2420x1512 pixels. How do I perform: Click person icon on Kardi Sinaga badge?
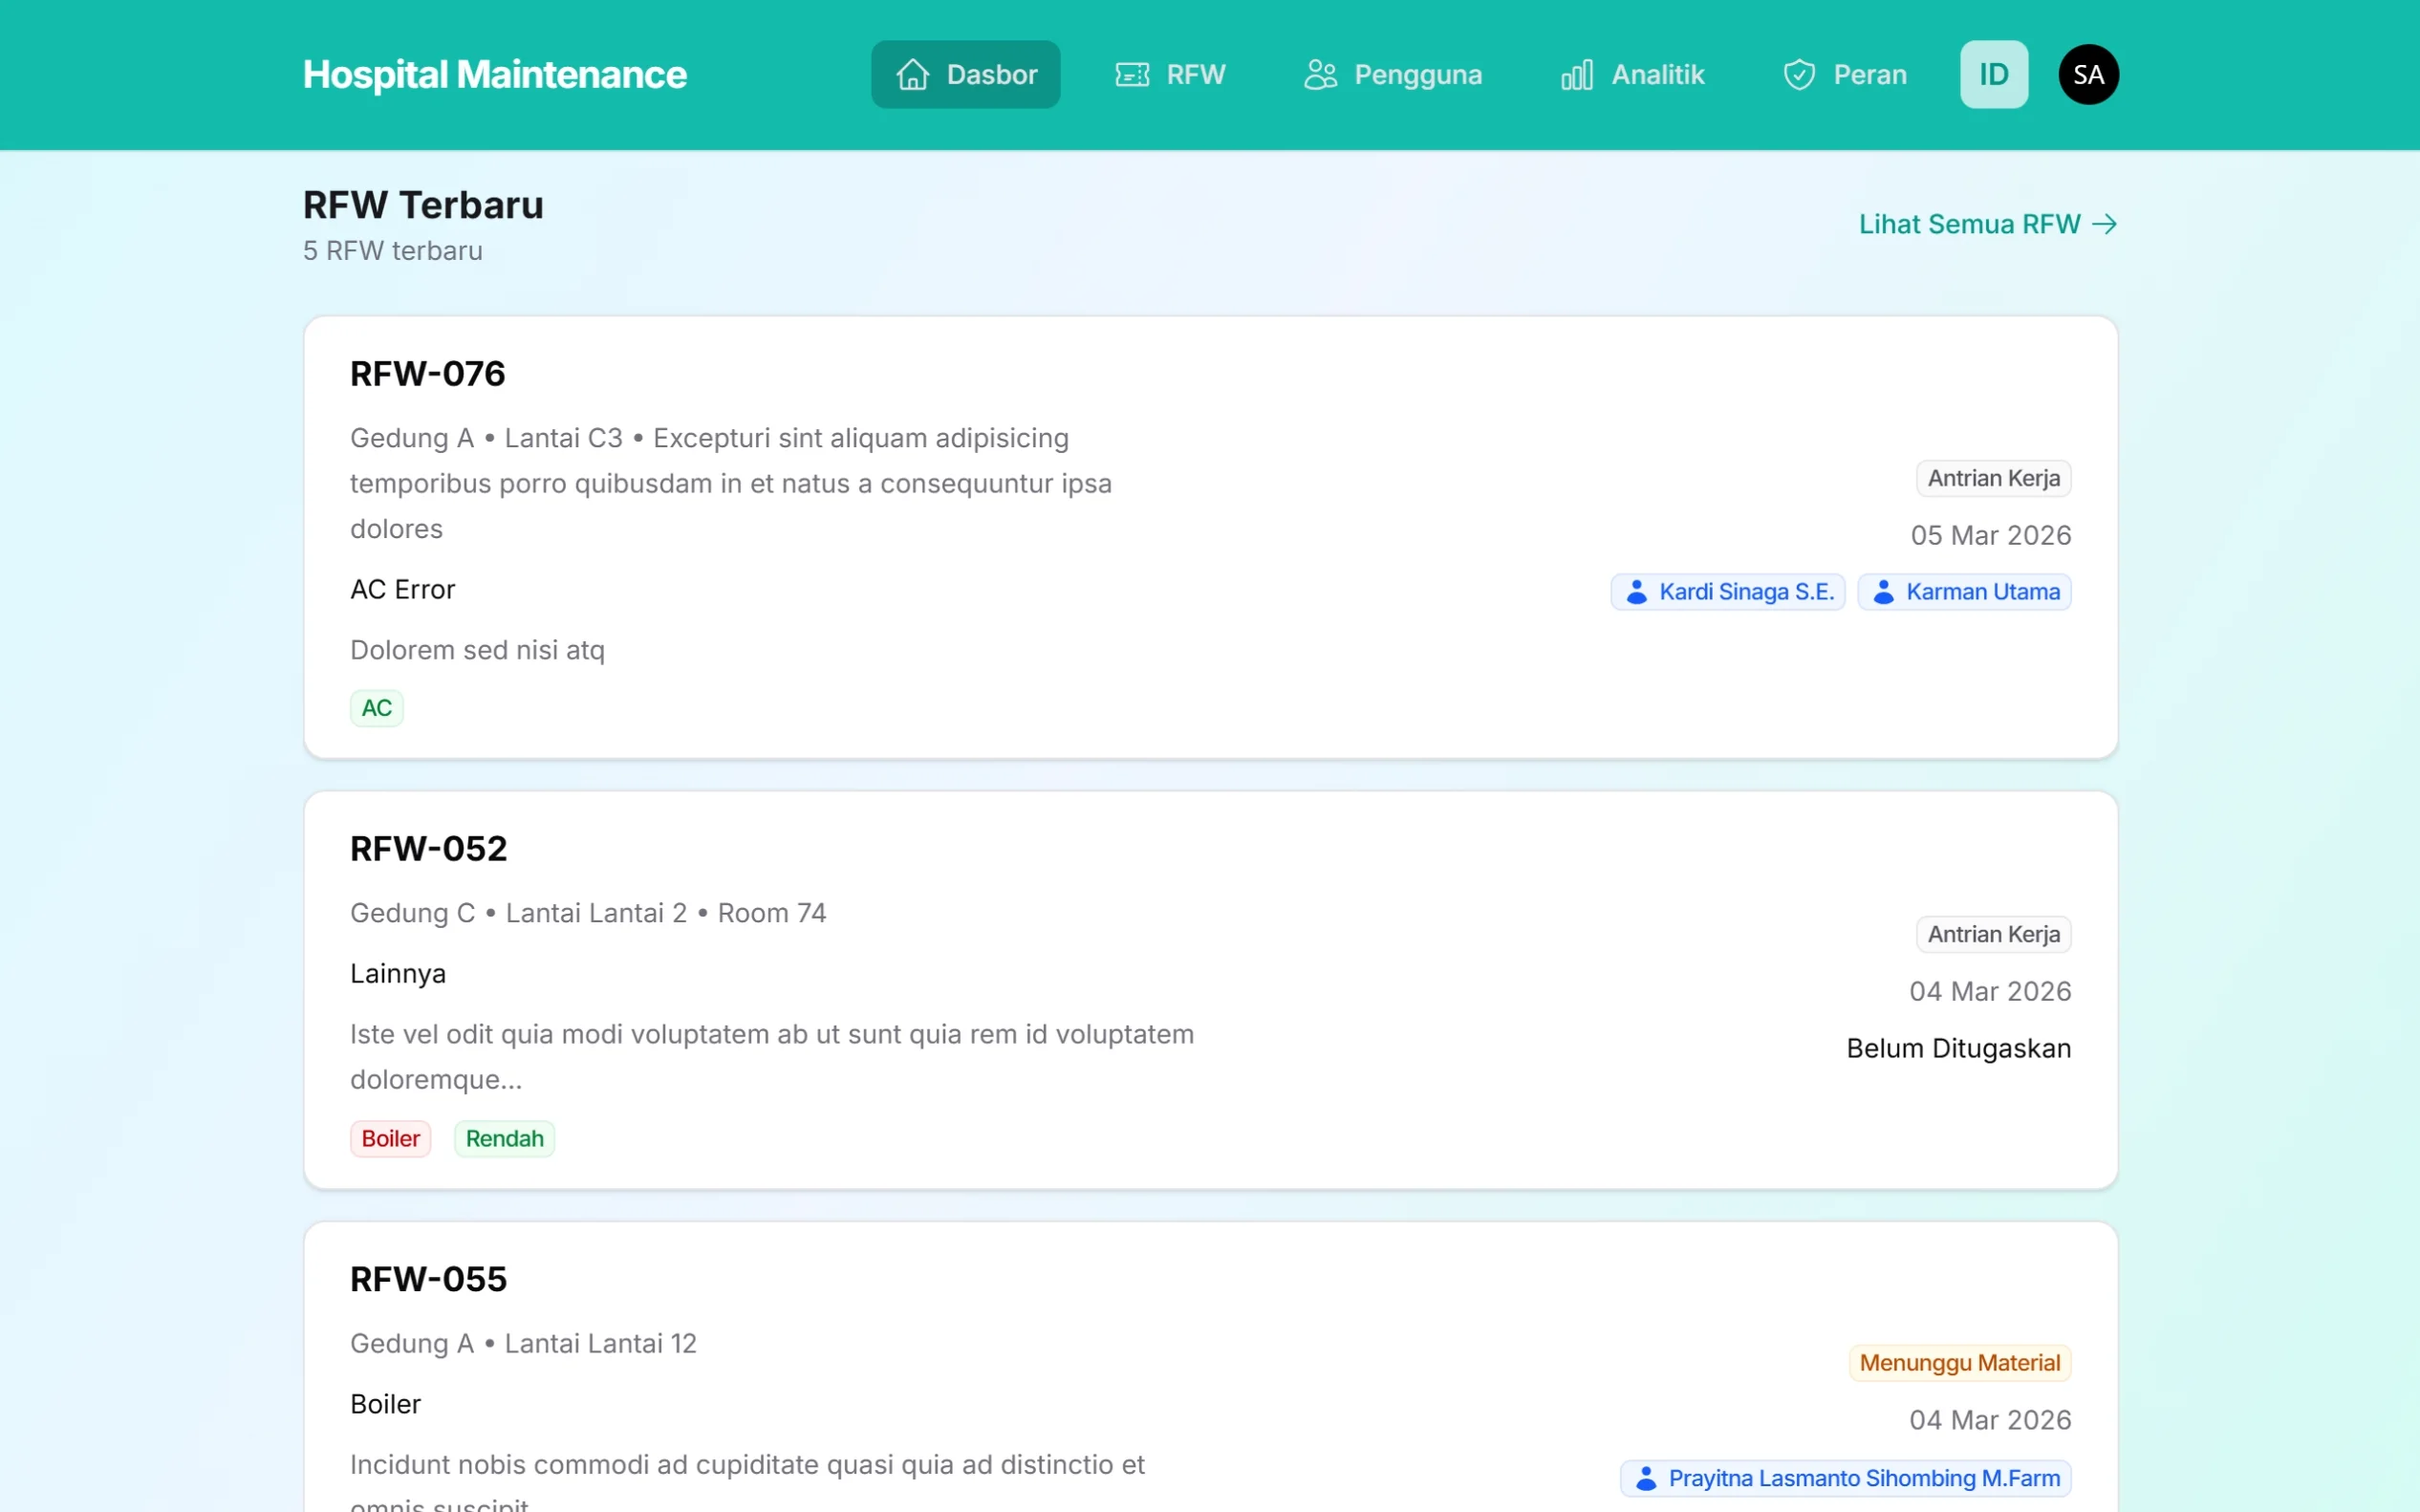tap(1637, 592)
